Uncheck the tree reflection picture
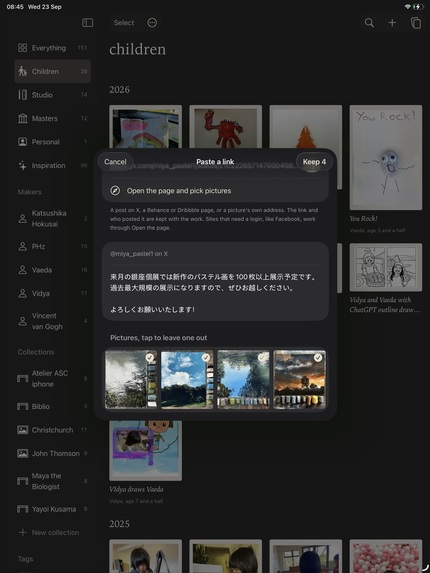This screenshot has height=573, width=430. pos(243,379)
